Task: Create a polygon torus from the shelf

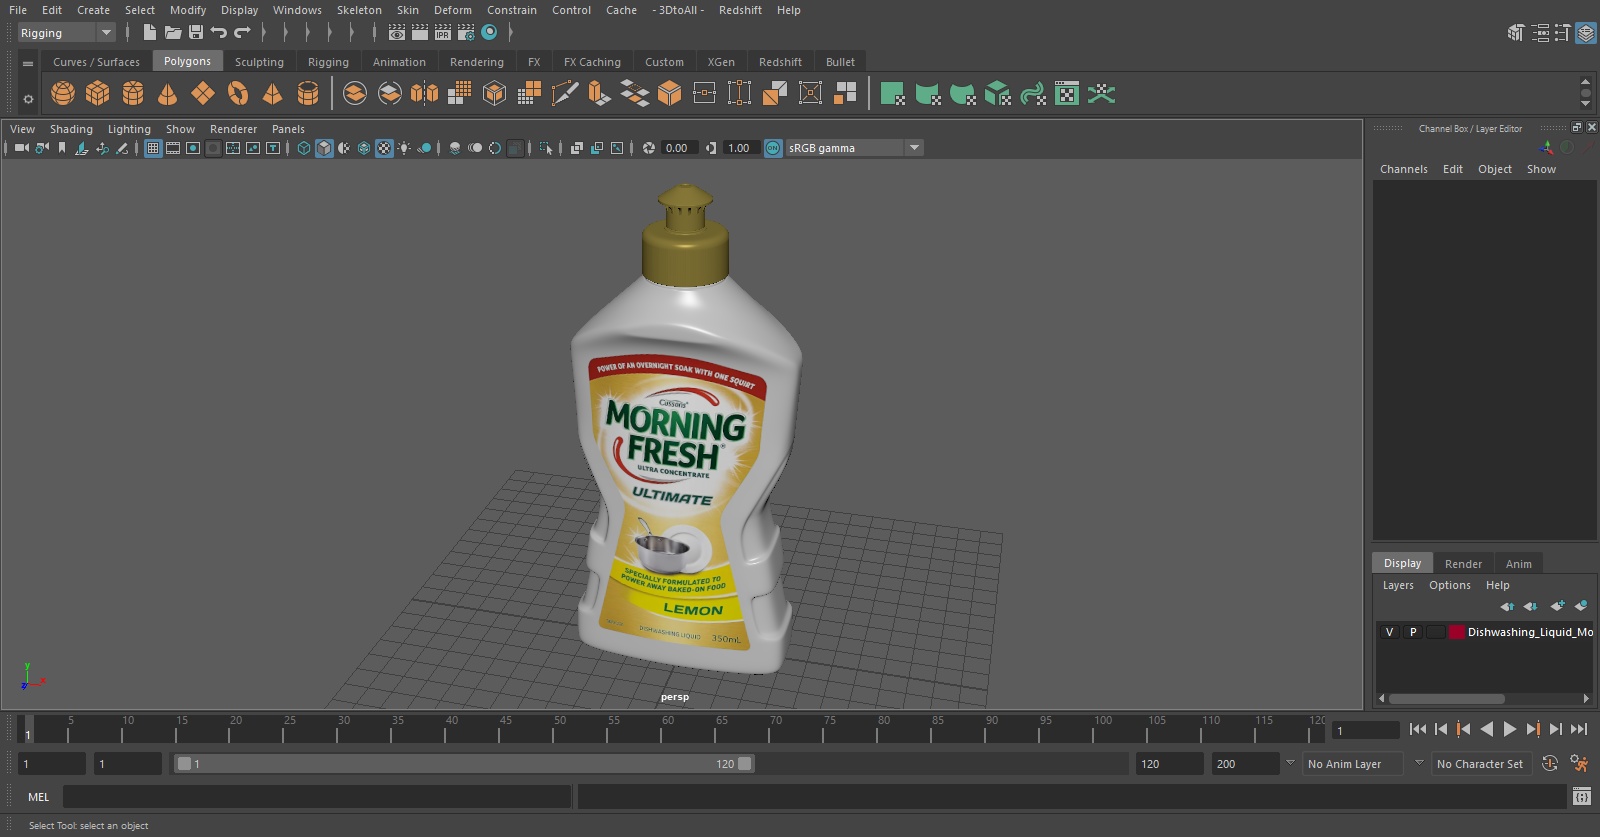Action: [238, 94]
